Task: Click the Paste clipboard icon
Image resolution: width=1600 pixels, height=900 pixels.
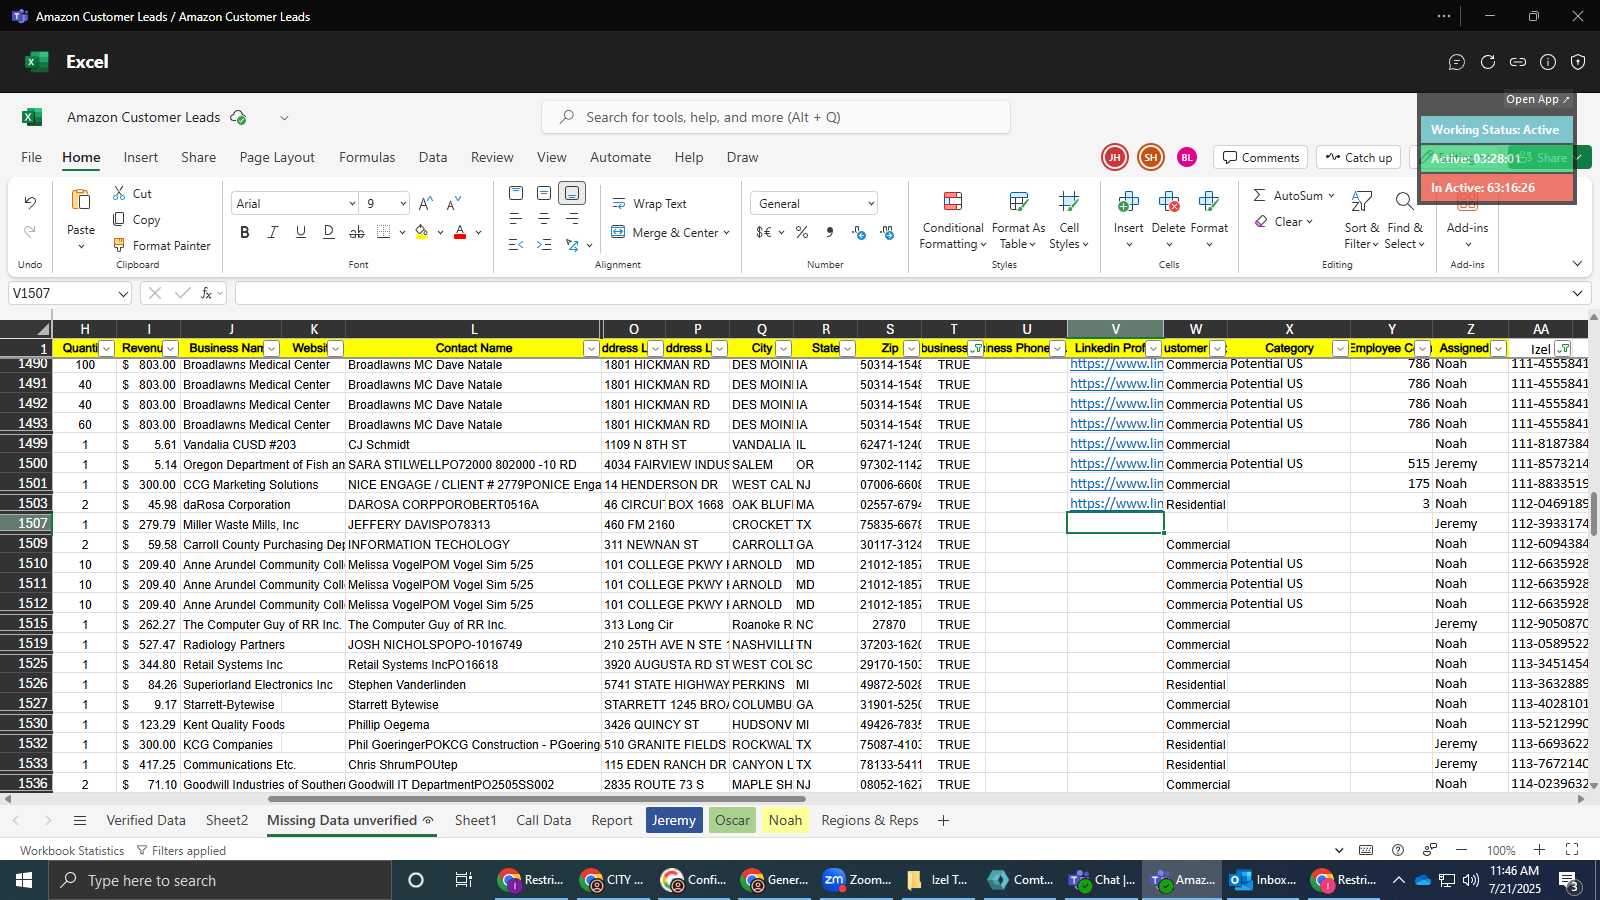Action: click(x=81, y=201)
